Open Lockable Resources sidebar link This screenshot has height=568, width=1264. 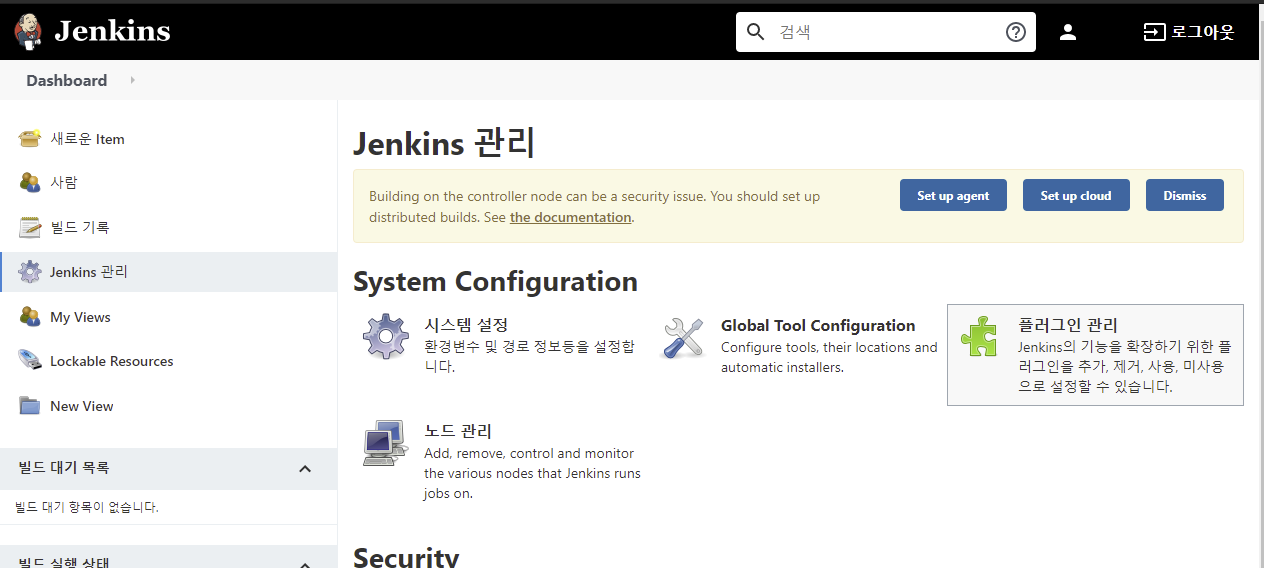pos(112,361)
